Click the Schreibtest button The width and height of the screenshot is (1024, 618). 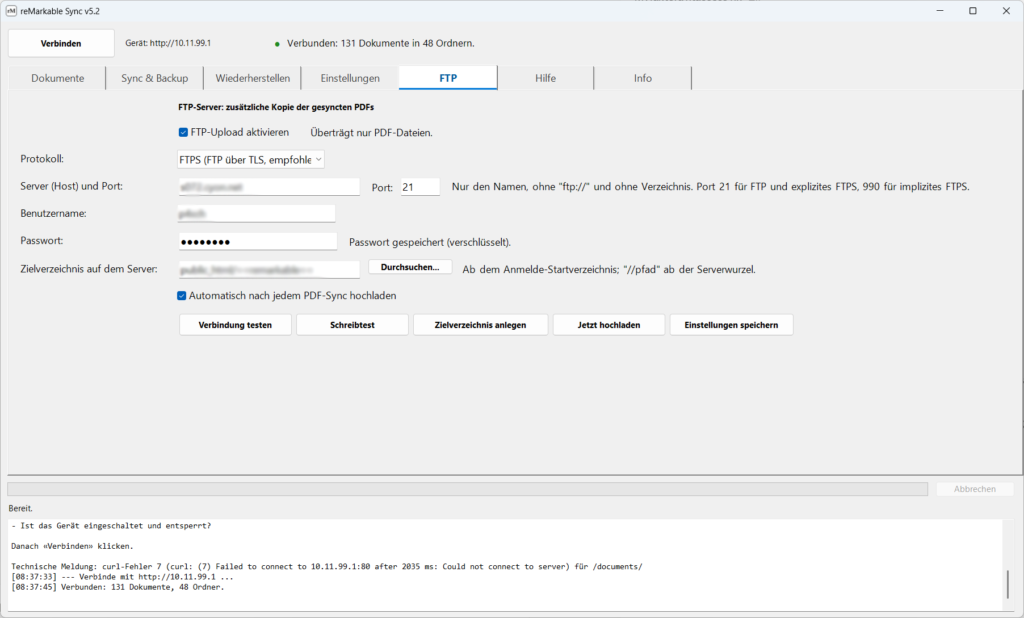352,325
